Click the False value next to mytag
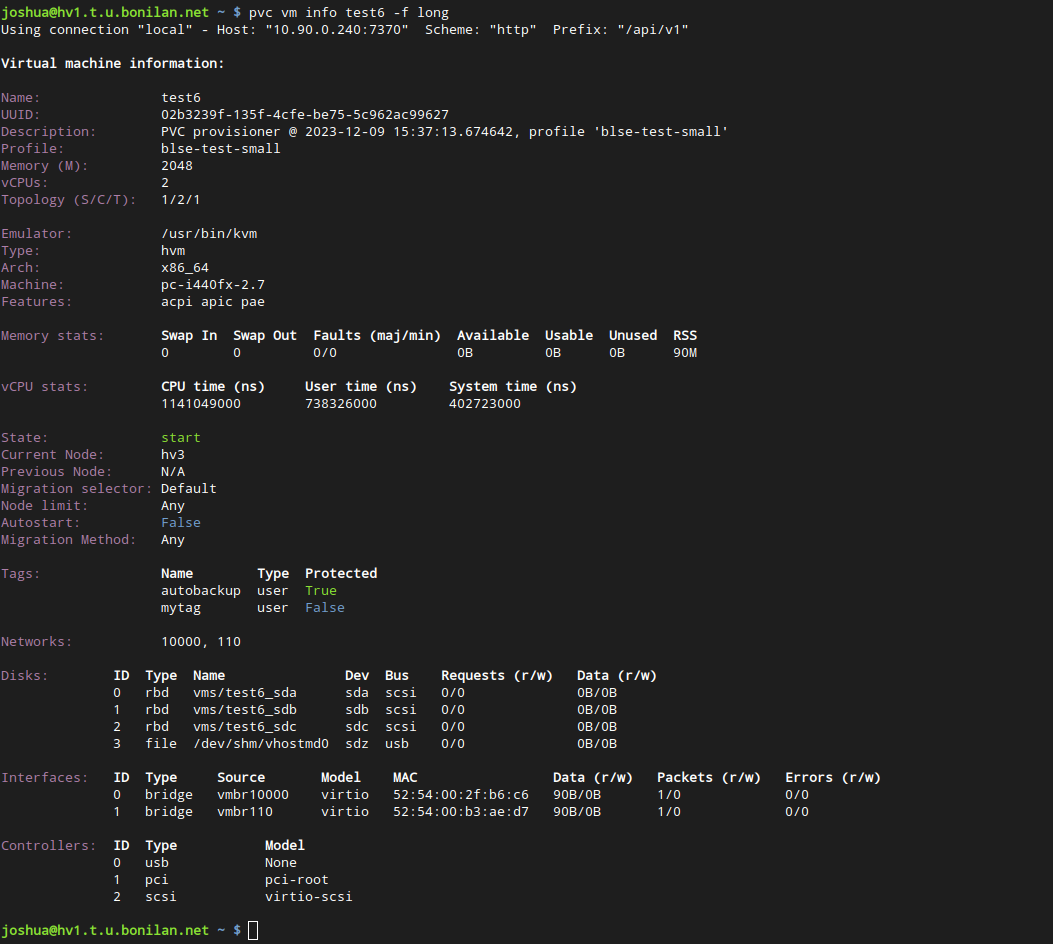 (324, 607)
